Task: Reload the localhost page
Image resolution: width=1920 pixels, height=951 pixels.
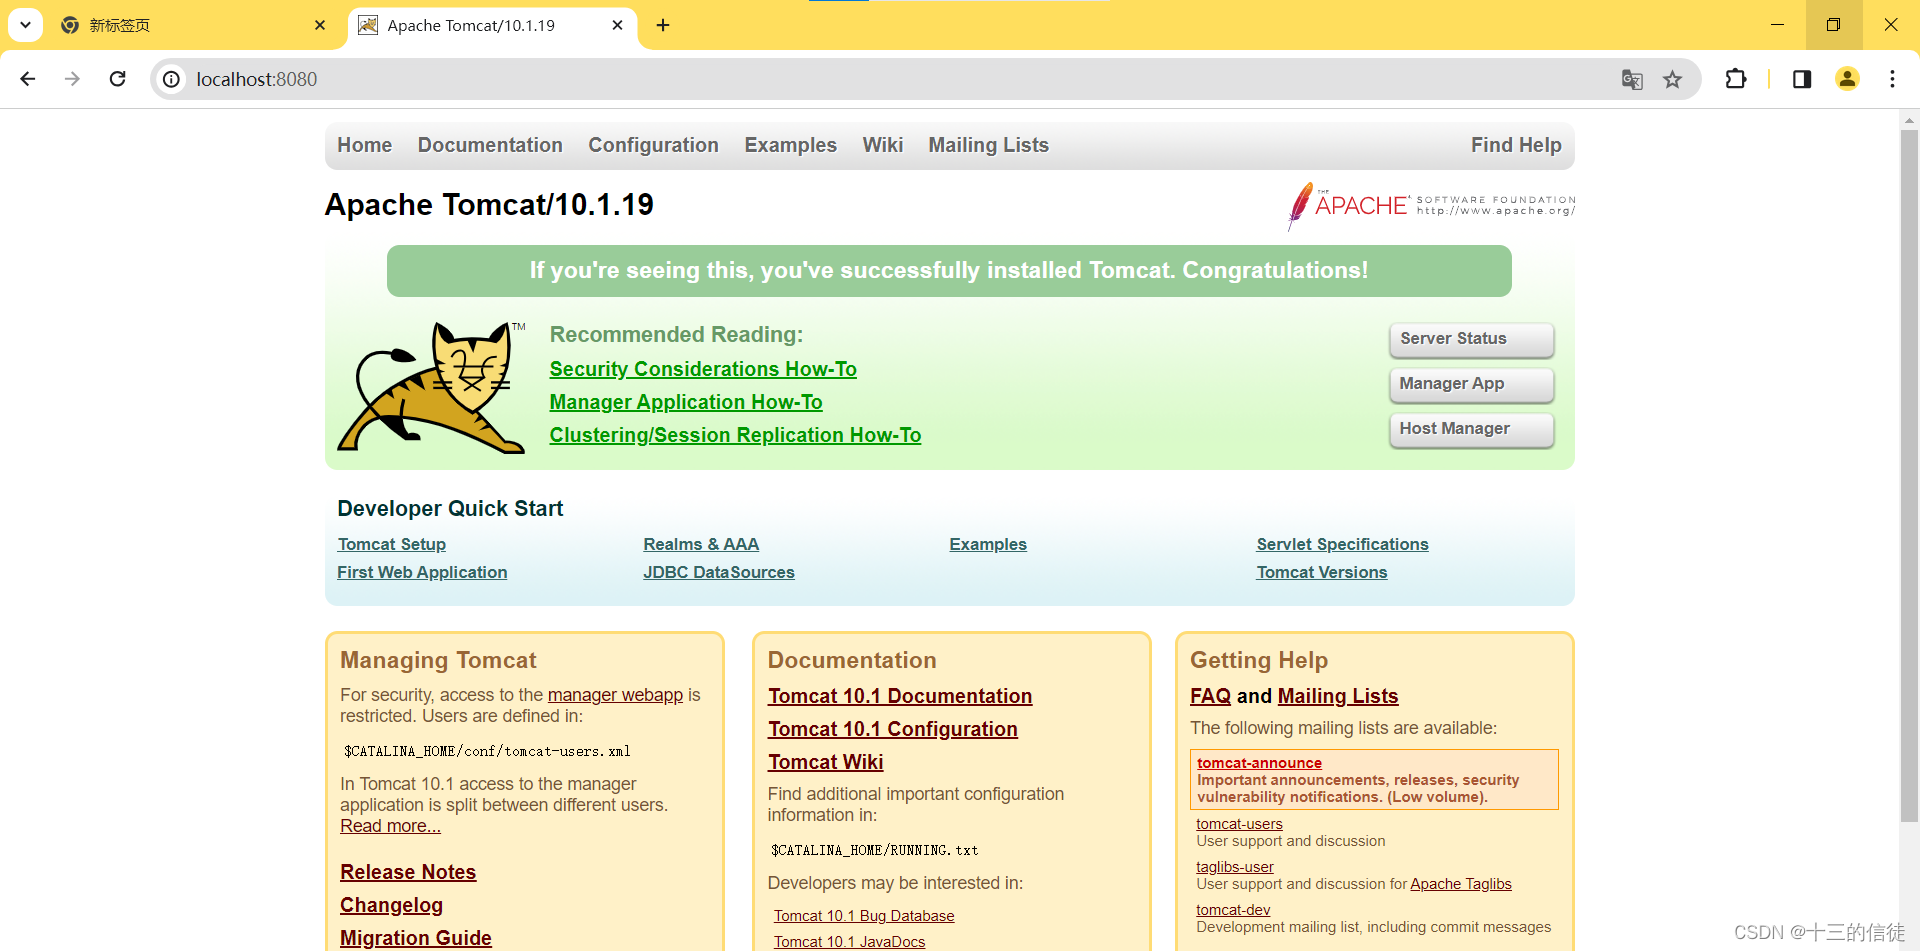Action: coord(118,79)
